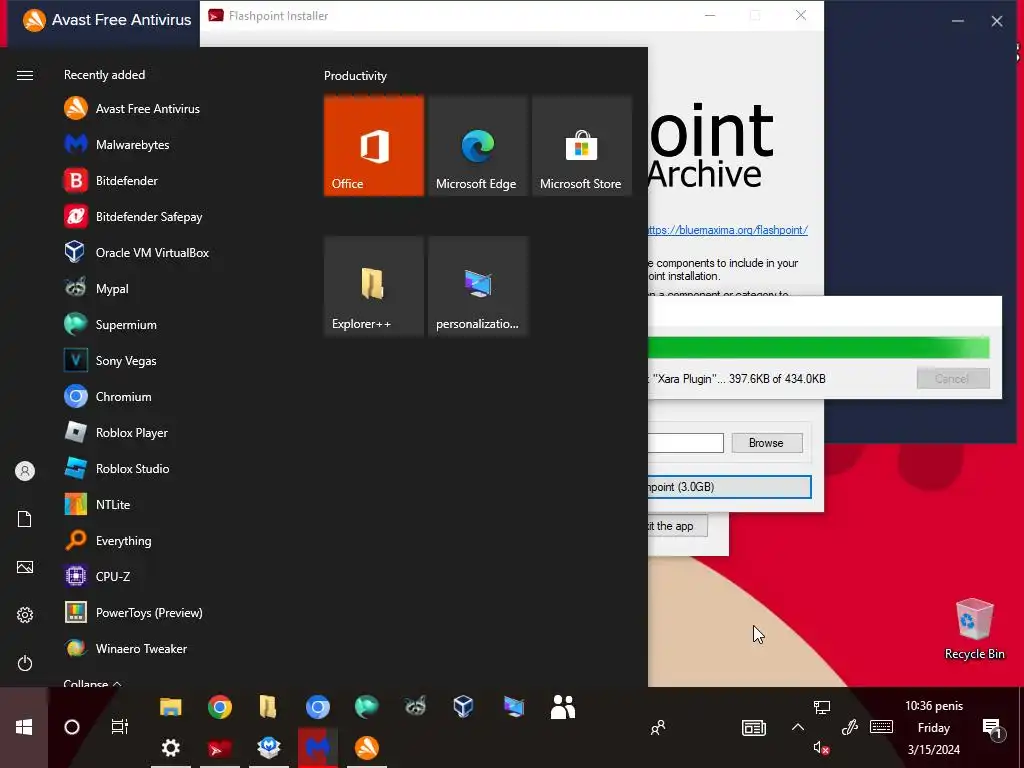Open the Power options in Start
The width and height of the screenshot is (1024, 768).
(x=25, y=663)
